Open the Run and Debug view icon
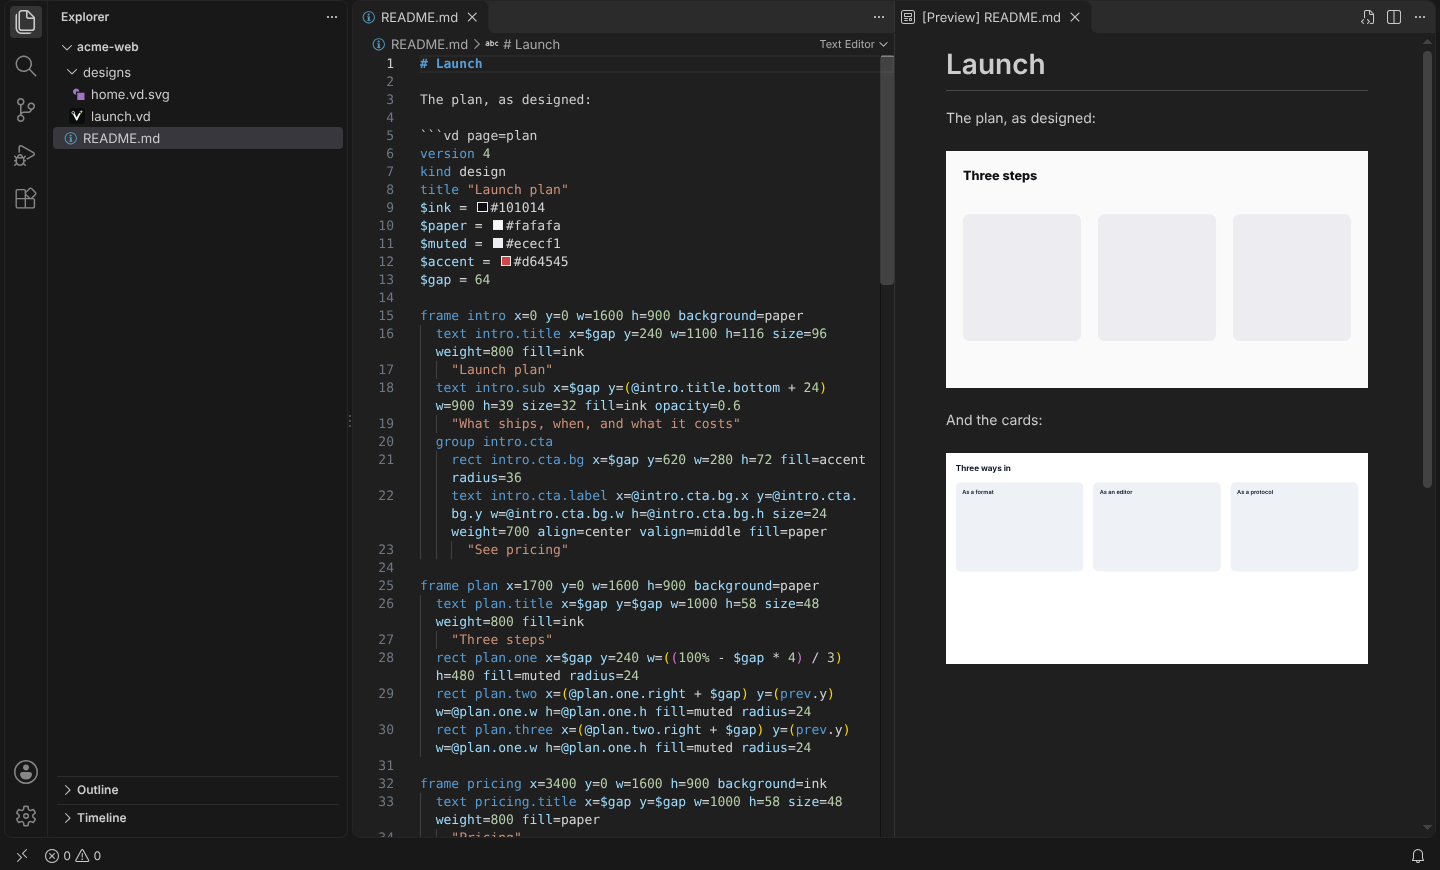 26,155
